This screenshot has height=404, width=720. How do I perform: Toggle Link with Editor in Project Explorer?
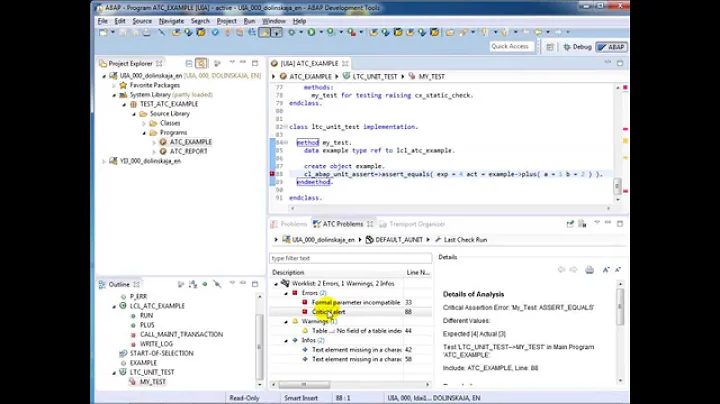[x=201, y=63]
